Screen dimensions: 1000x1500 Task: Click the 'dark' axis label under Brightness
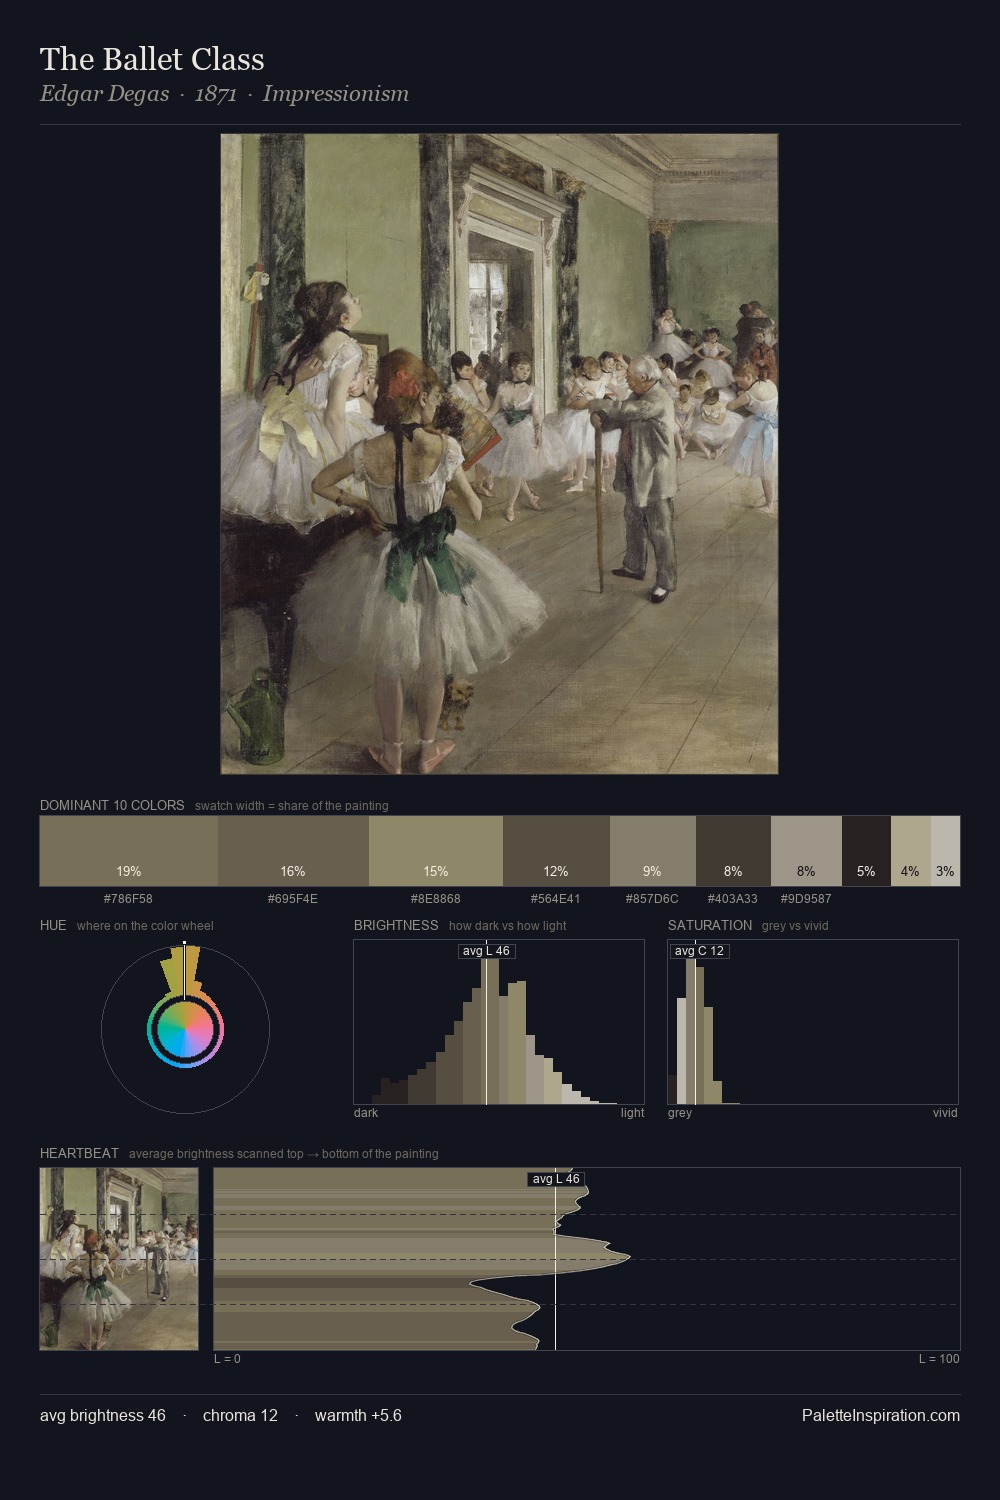pos(366,1113)
